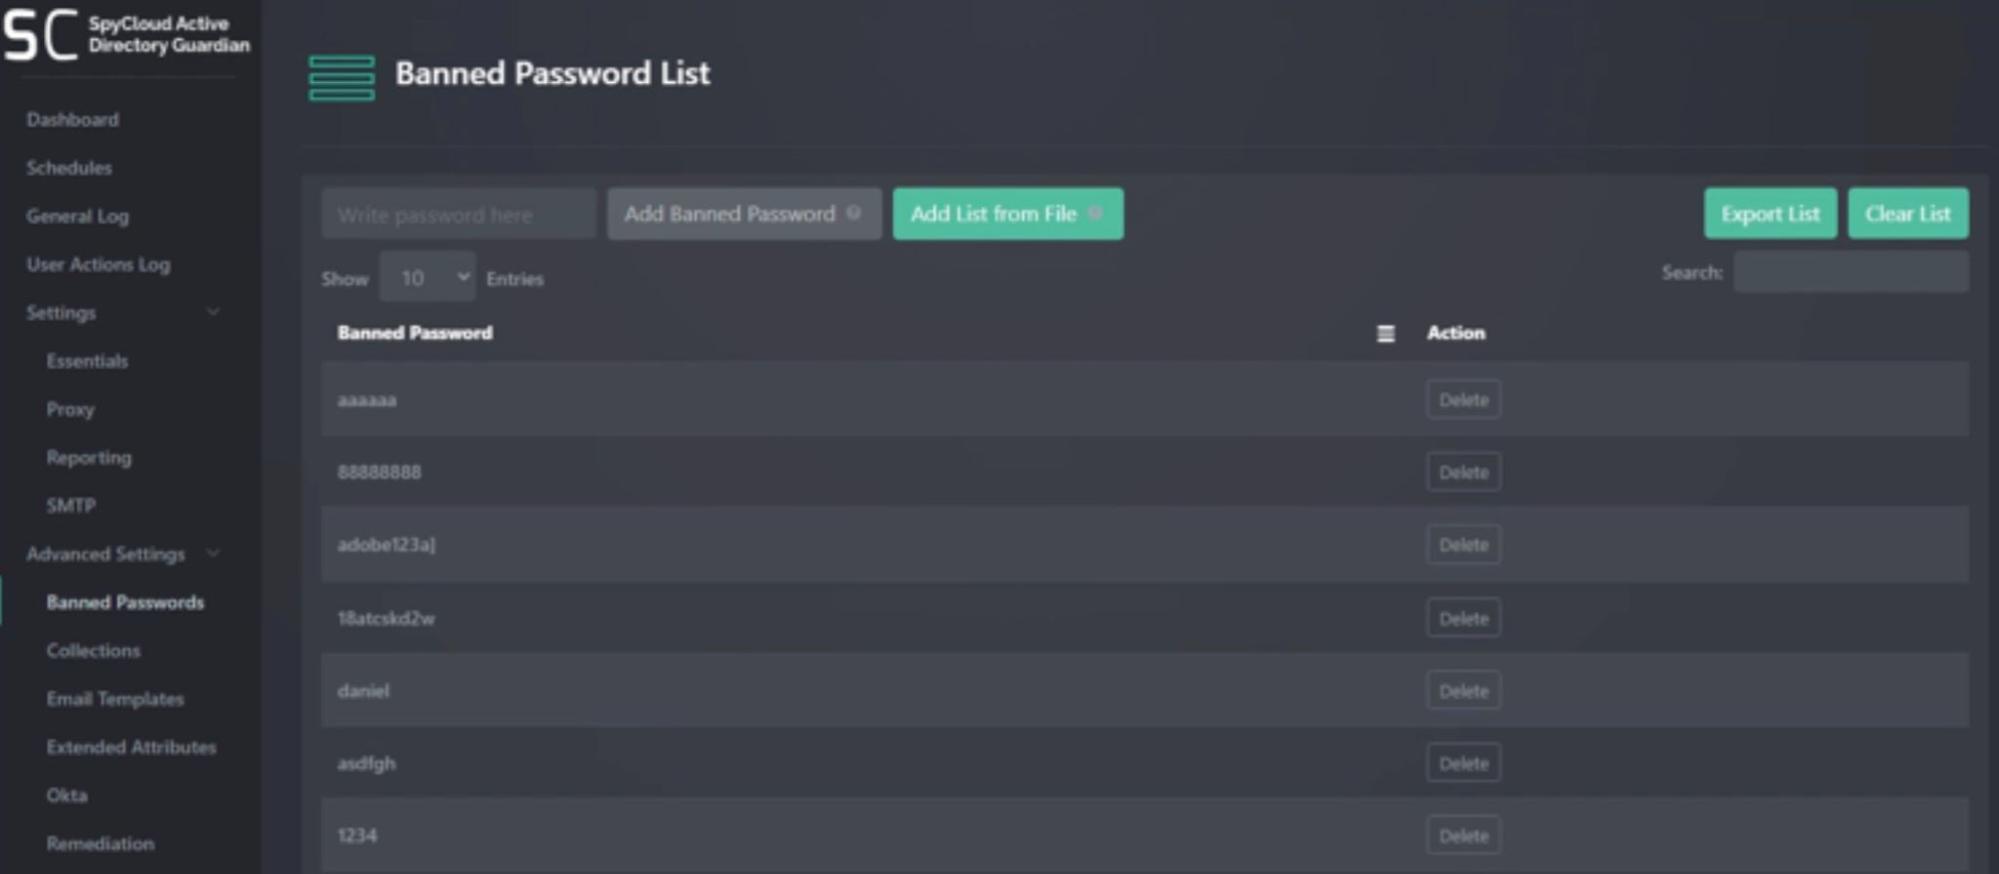The width and height of the screenshot is (1999, 874).
Task: Open the Email Templates settings
Action: (115, 699)
